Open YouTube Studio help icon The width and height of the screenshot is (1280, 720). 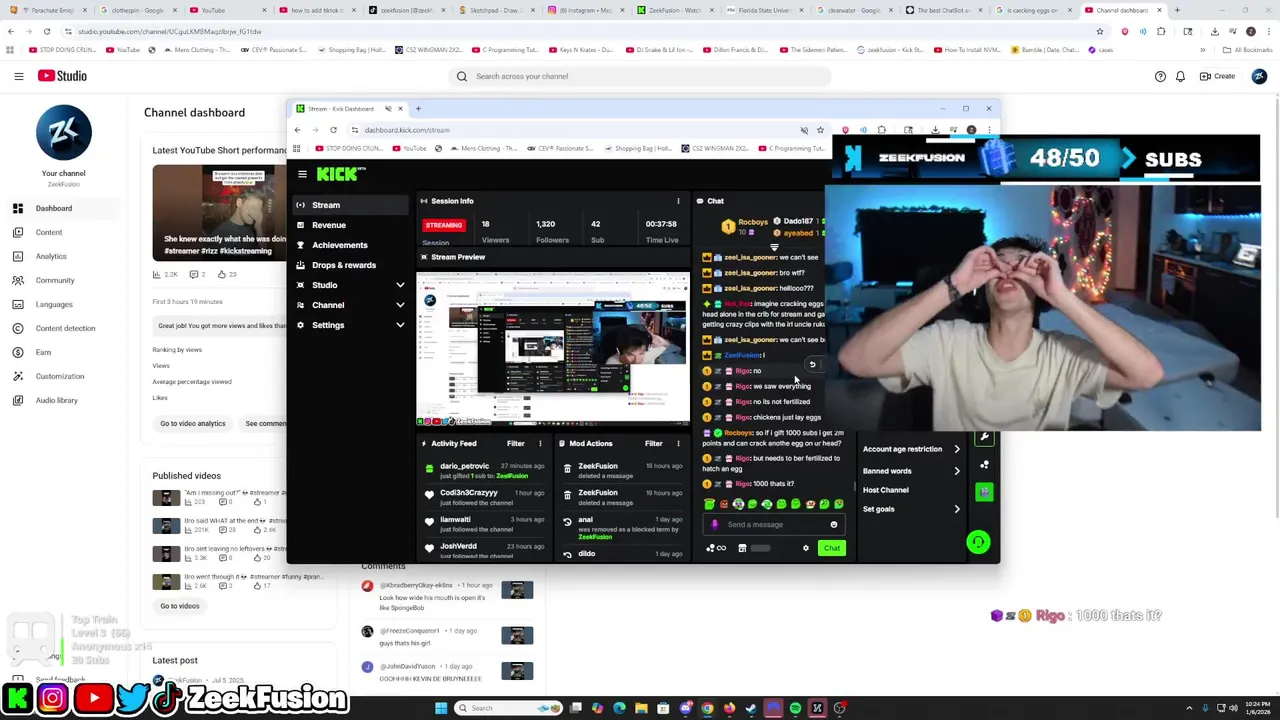point(1160,76)
